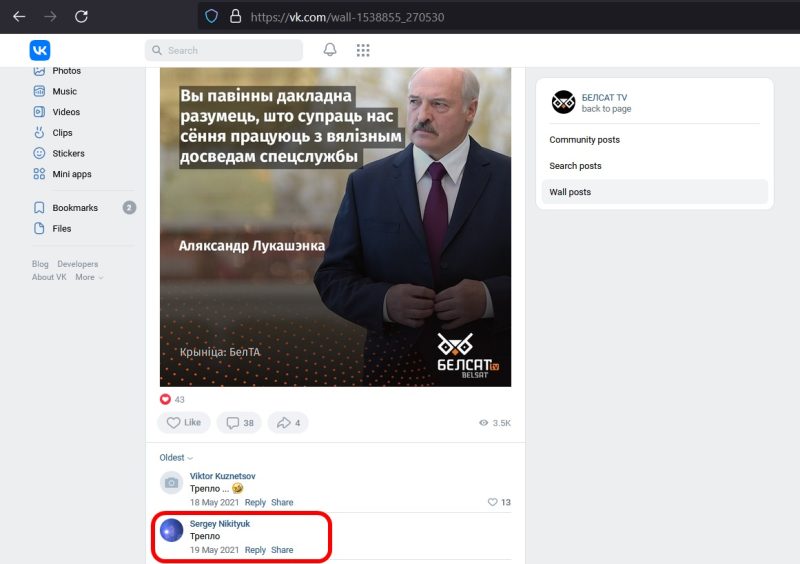
Task: Reply to Sergey Nikityuk's comment
Action: 255,550
